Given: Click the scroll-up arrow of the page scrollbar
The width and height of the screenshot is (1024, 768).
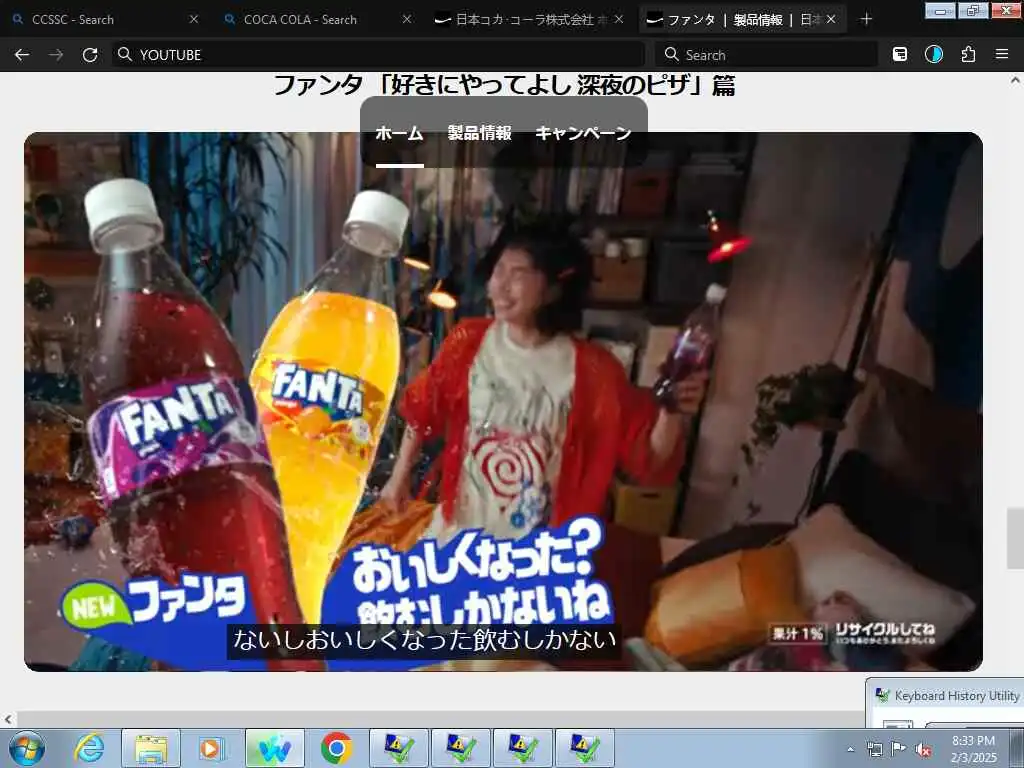Looking at the screenshot, I should tap(1015, 80).
